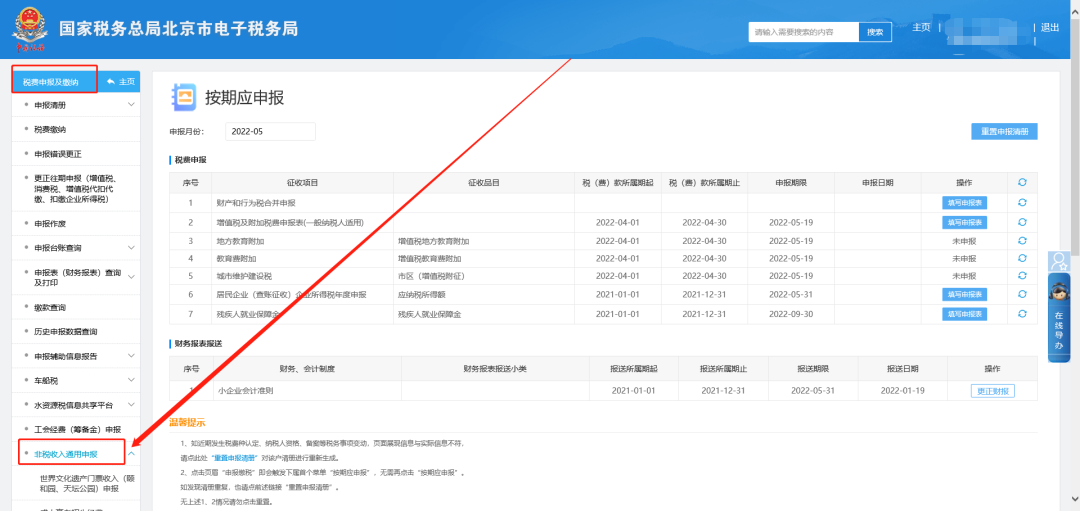
Task: Click refresh icon in table header row
Action: [x=1022, y=183]
